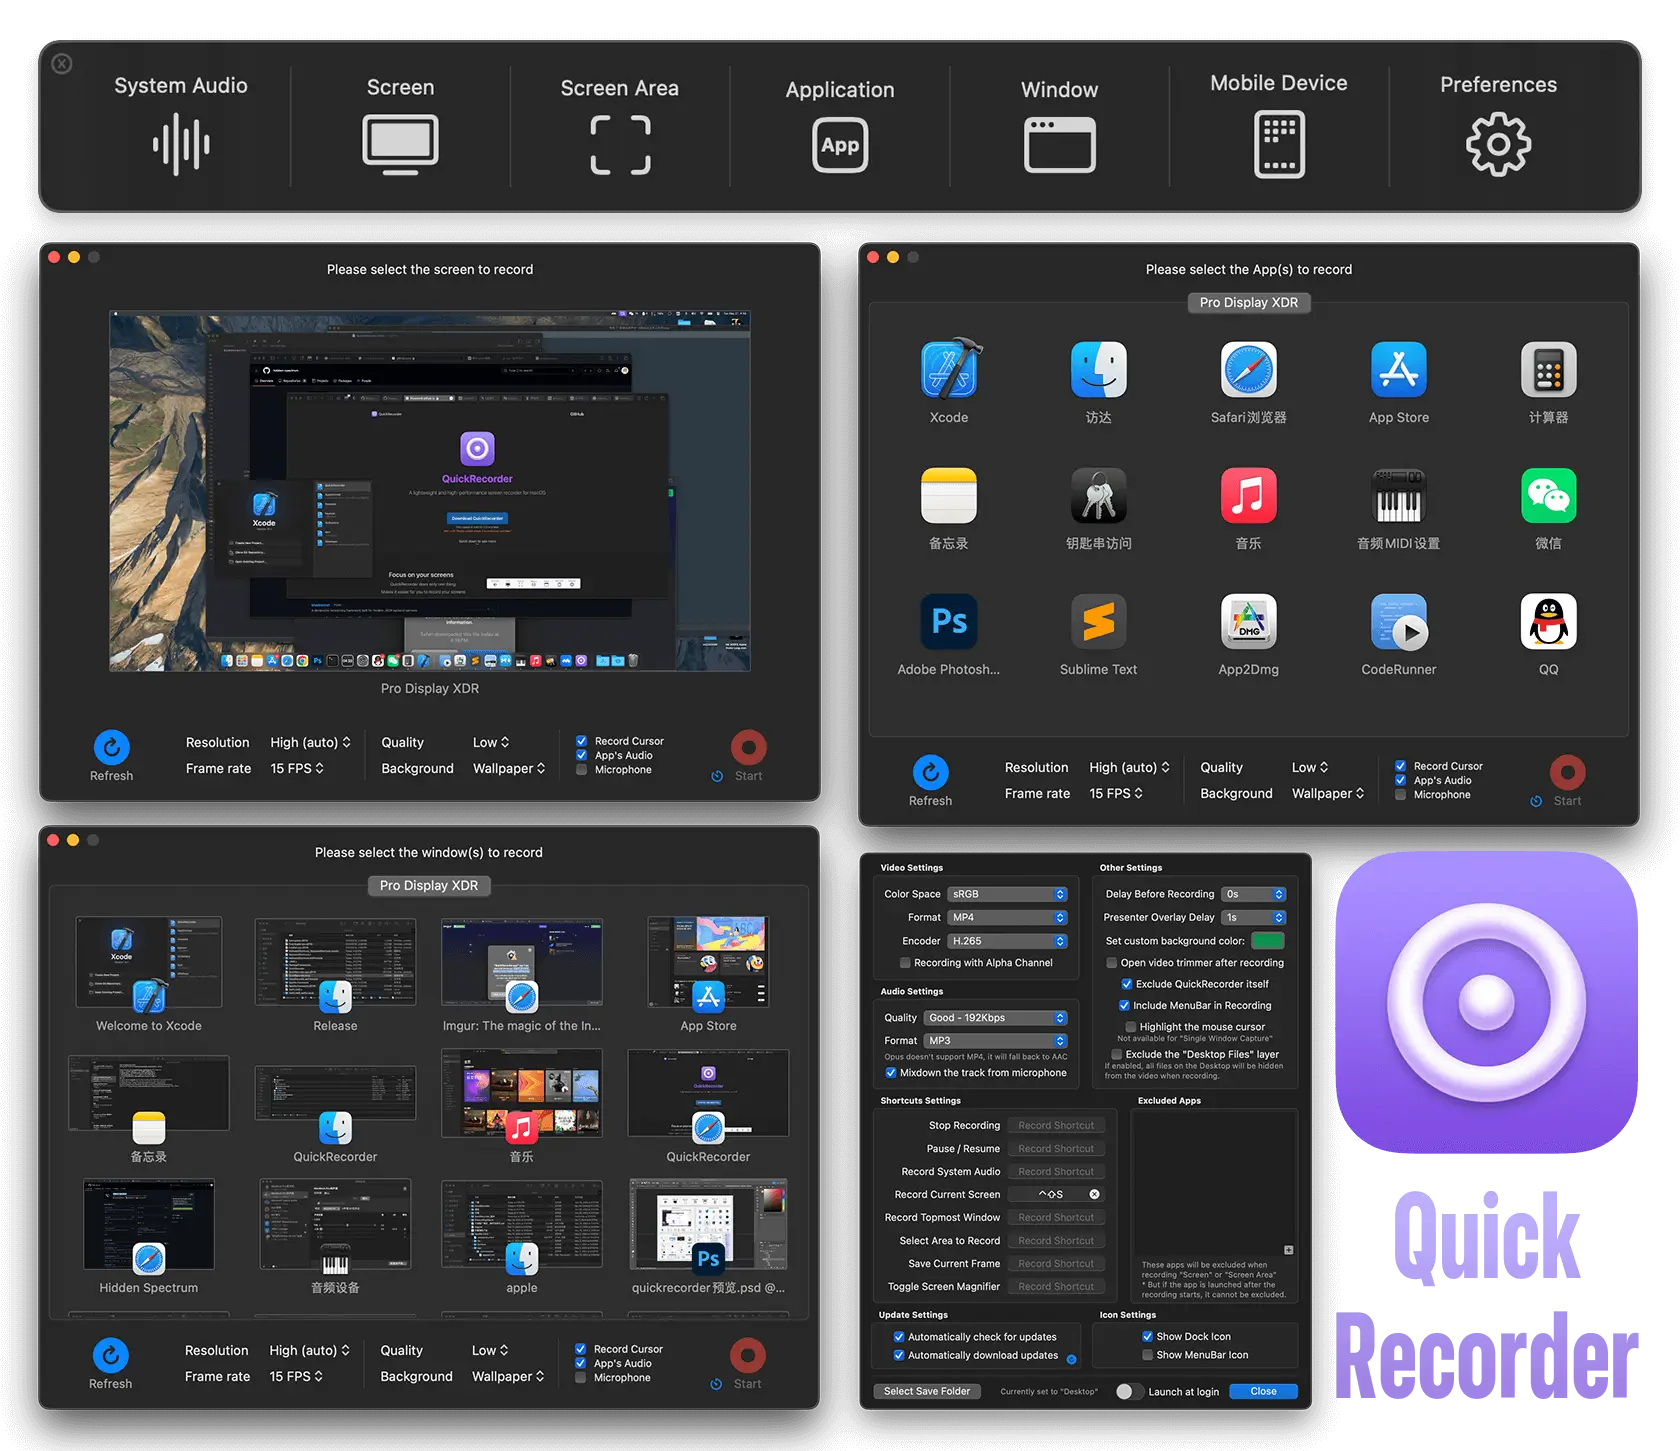Open the audio Format MP3 dropdown

[997, 1040]
